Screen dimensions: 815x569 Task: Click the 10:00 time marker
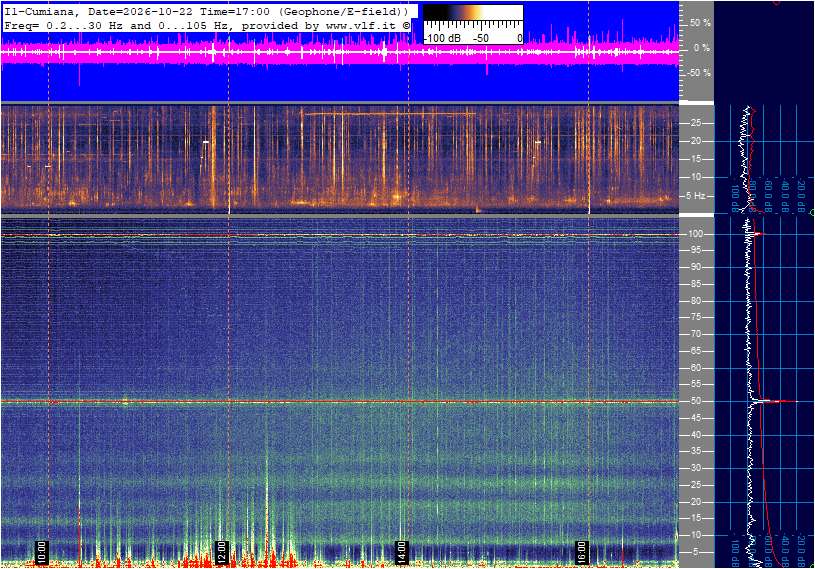point(41,552)
